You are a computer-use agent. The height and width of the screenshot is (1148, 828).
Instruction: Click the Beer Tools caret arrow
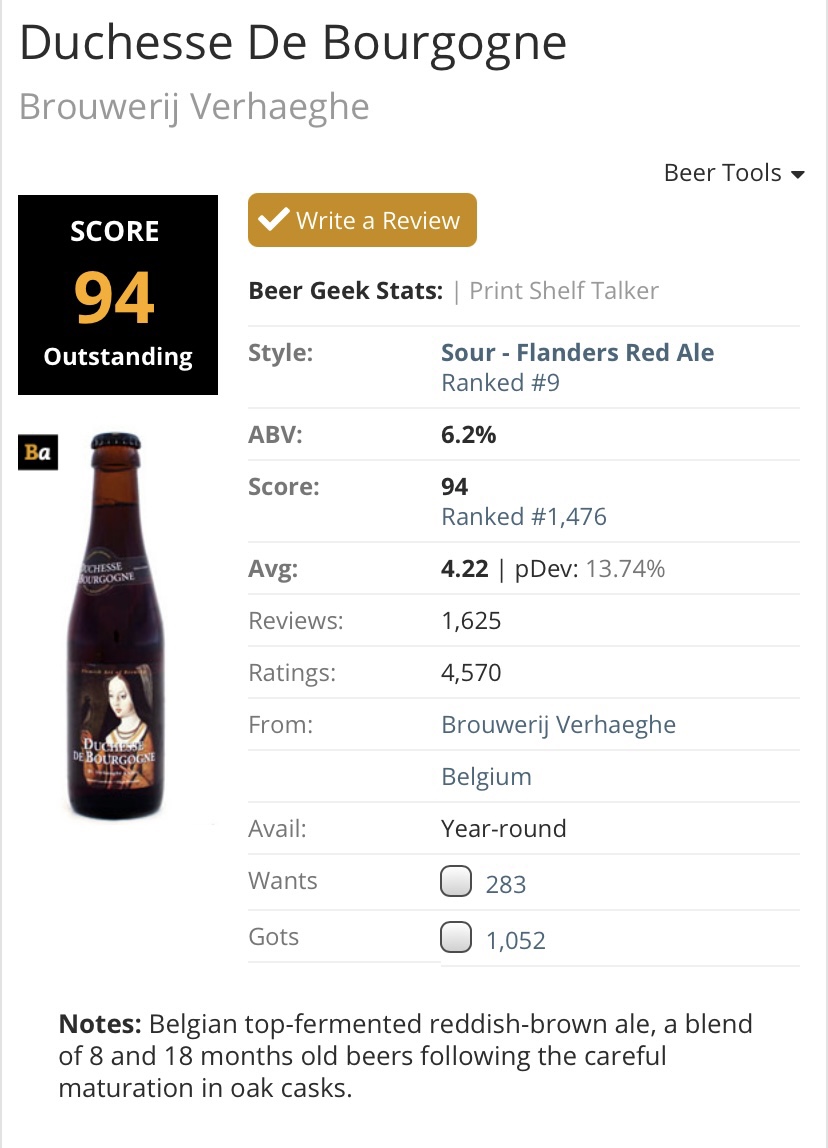pos(797,175)
